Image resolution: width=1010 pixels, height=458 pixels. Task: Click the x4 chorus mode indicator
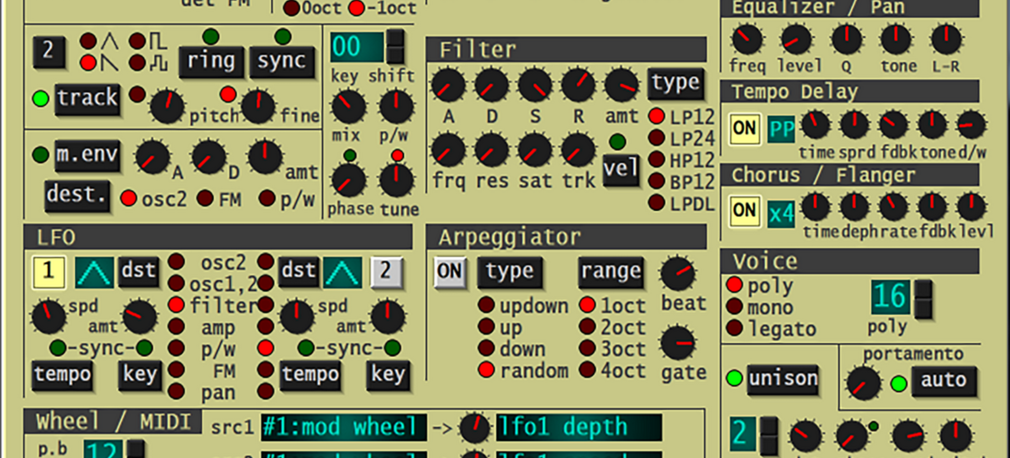tap(781, 214)
